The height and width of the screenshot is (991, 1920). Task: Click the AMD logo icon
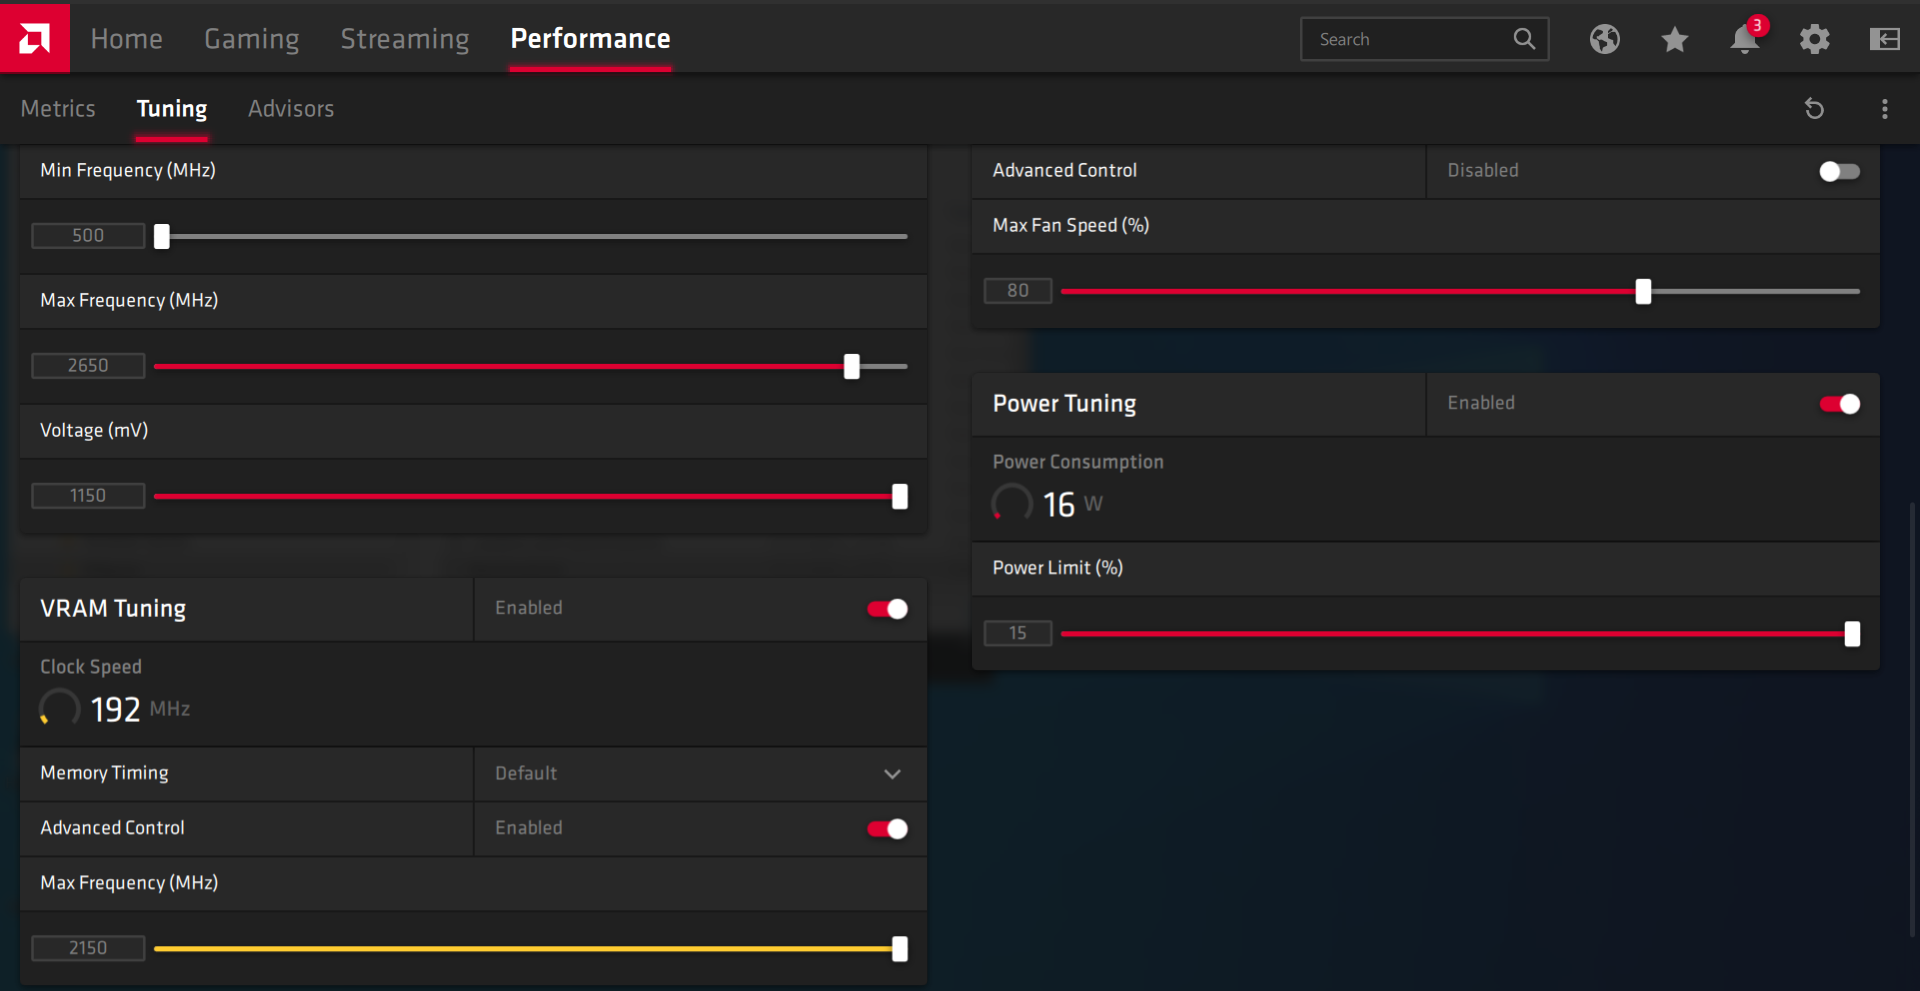[x=35, y=37]
